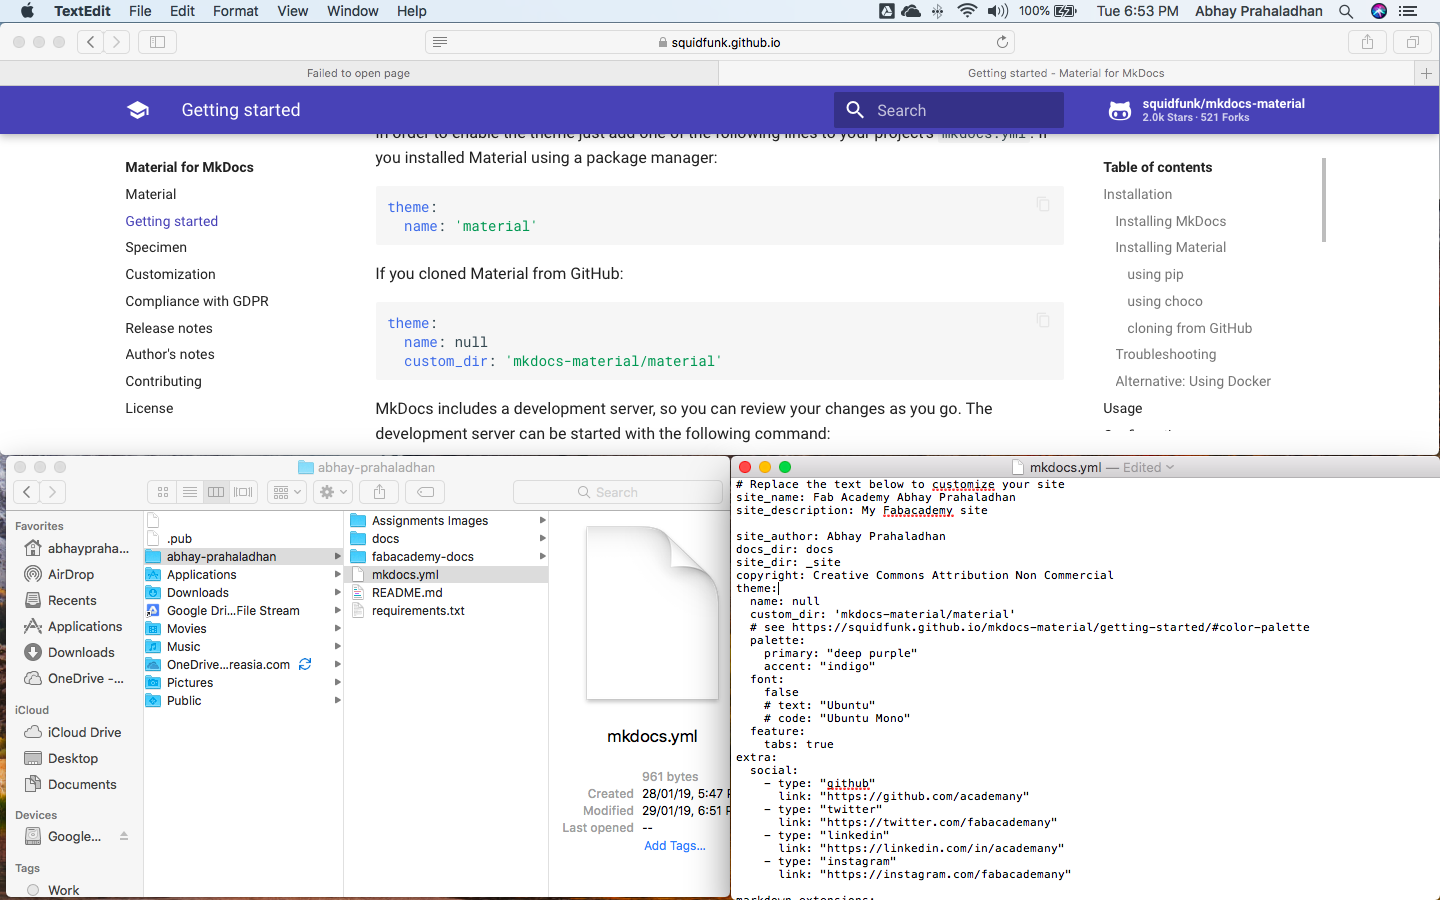Go back in Safari history
The height and width of the screenshot is (900, 1440).
click(91, 42)
